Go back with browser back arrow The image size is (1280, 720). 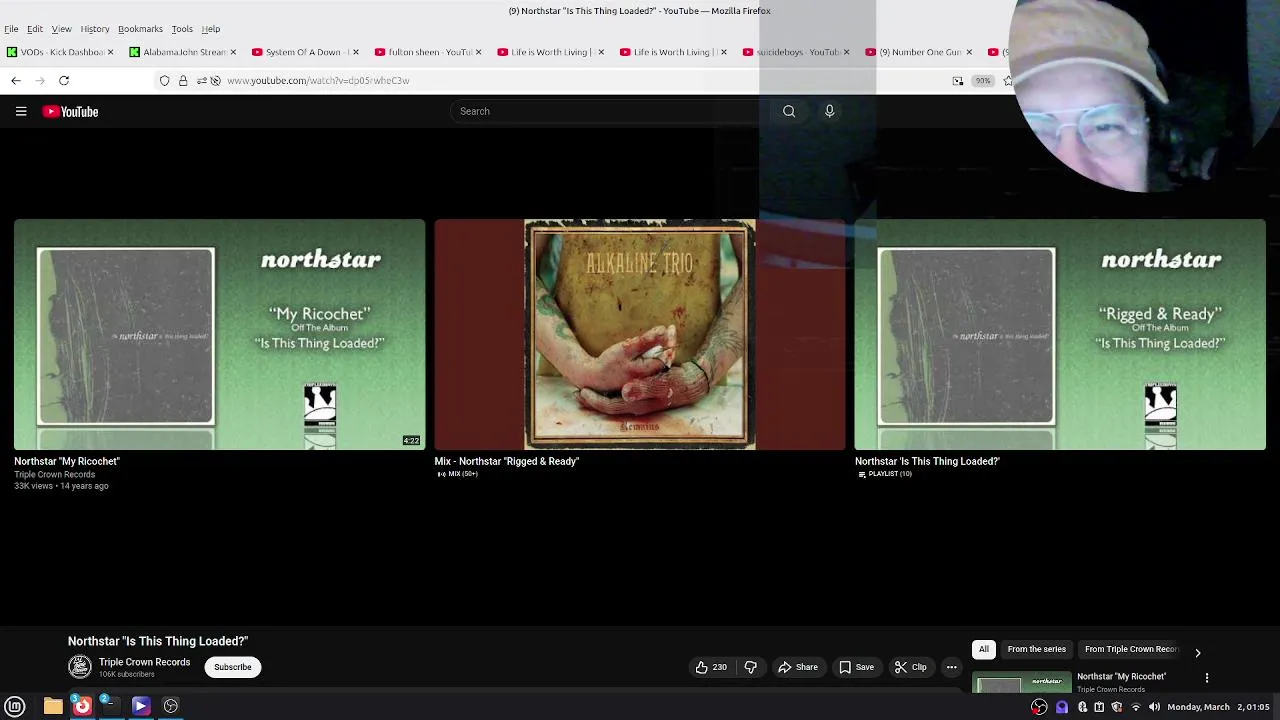point(16,80)
